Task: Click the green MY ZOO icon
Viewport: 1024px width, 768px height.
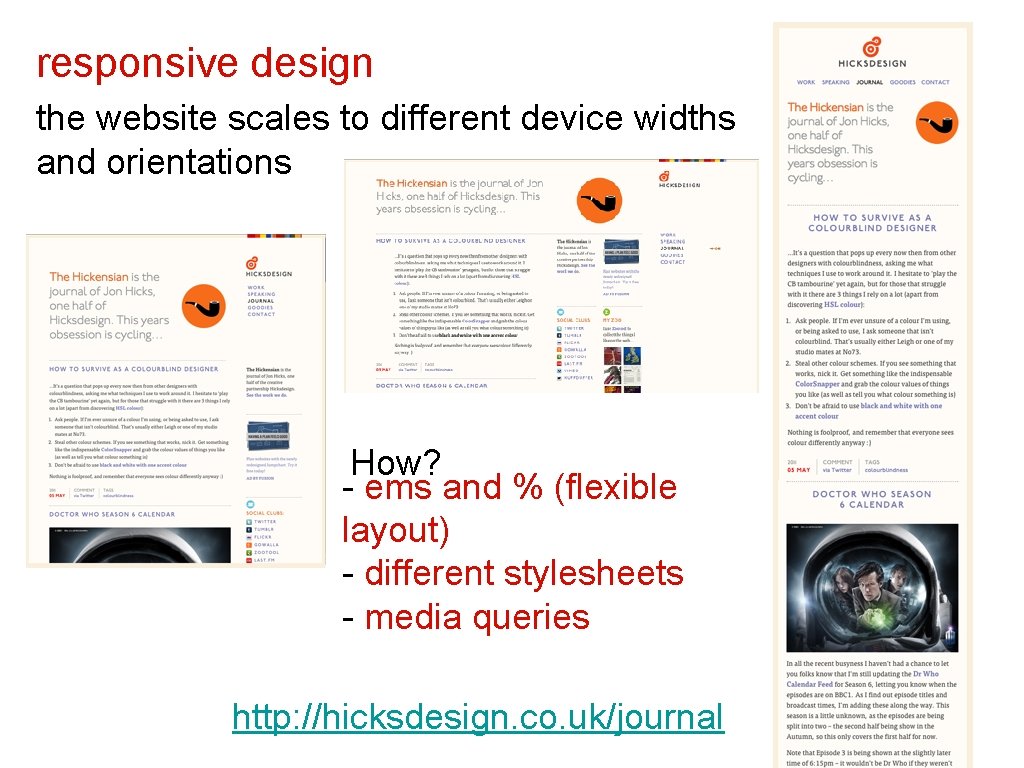Action: pos(607,312)
